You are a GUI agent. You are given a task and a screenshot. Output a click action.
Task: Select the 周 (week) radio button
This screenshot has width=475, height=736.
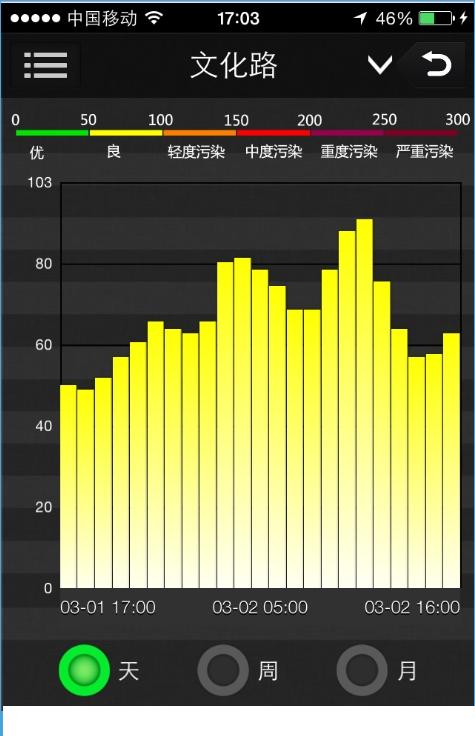coord(223,670)
